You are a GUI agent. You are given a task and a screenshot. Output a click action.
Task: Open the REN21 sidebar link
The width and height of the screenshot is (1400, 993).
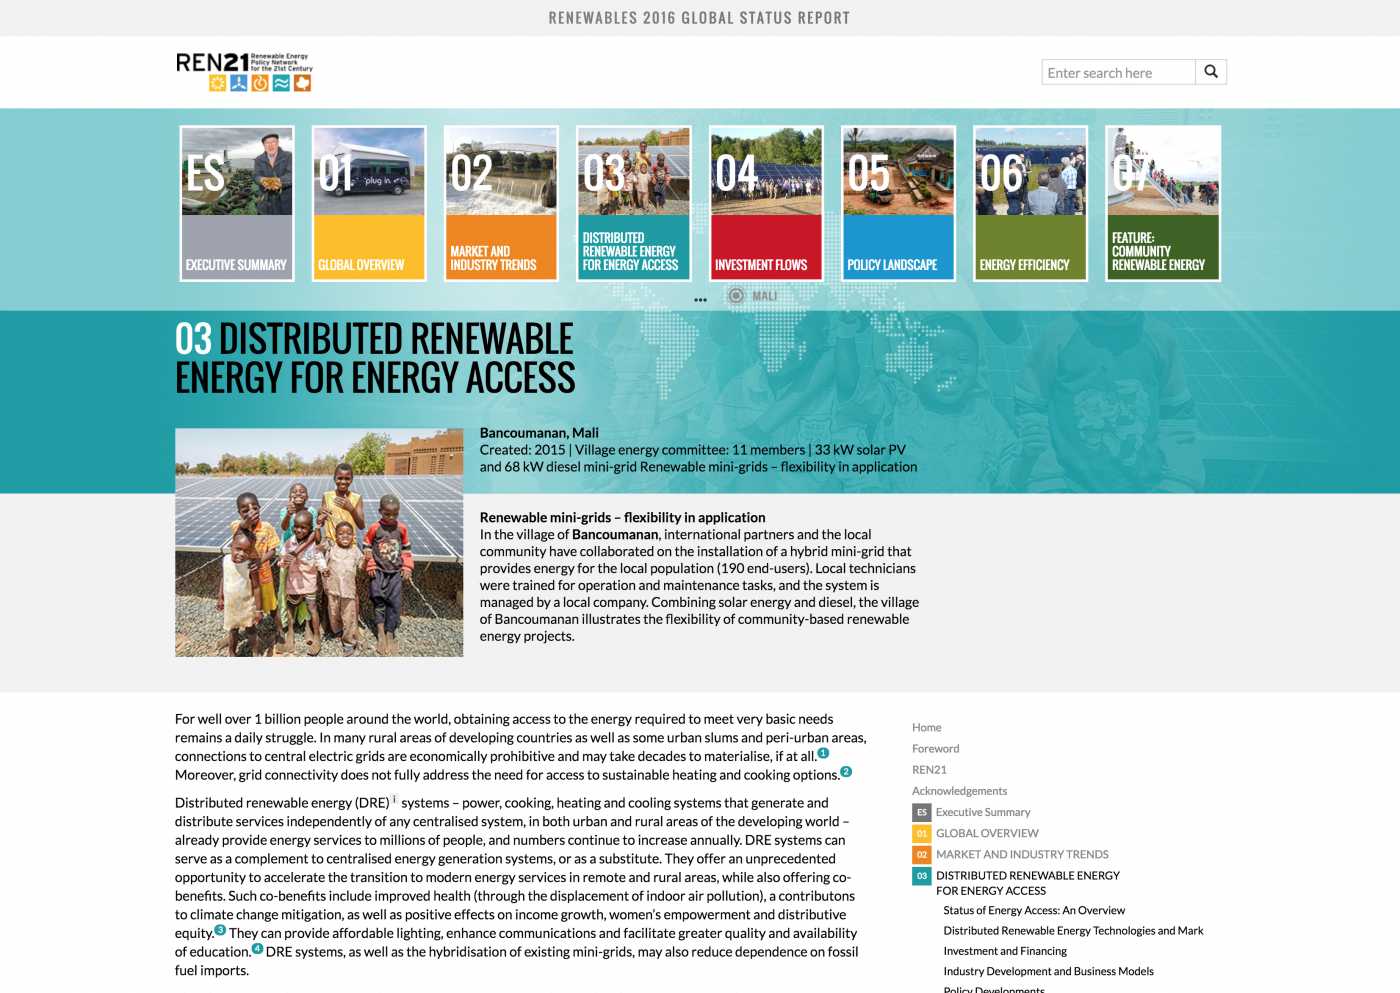[x=929, y=769]
